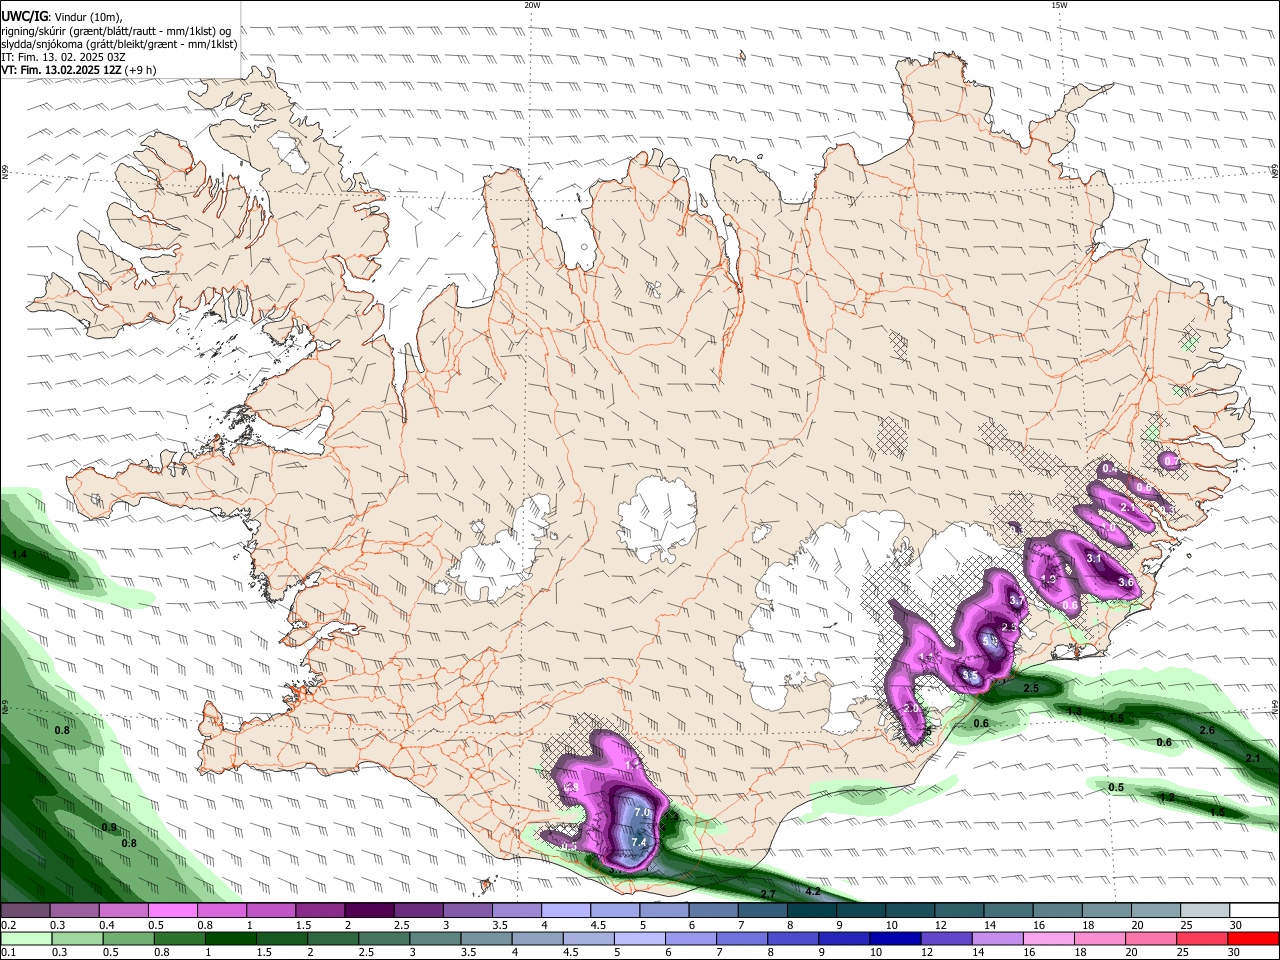Image resolution: width=1280 pixels, height=960 pixels.
Task: Pick the bright red swatch labeled 30
Action: [1252, 938]
